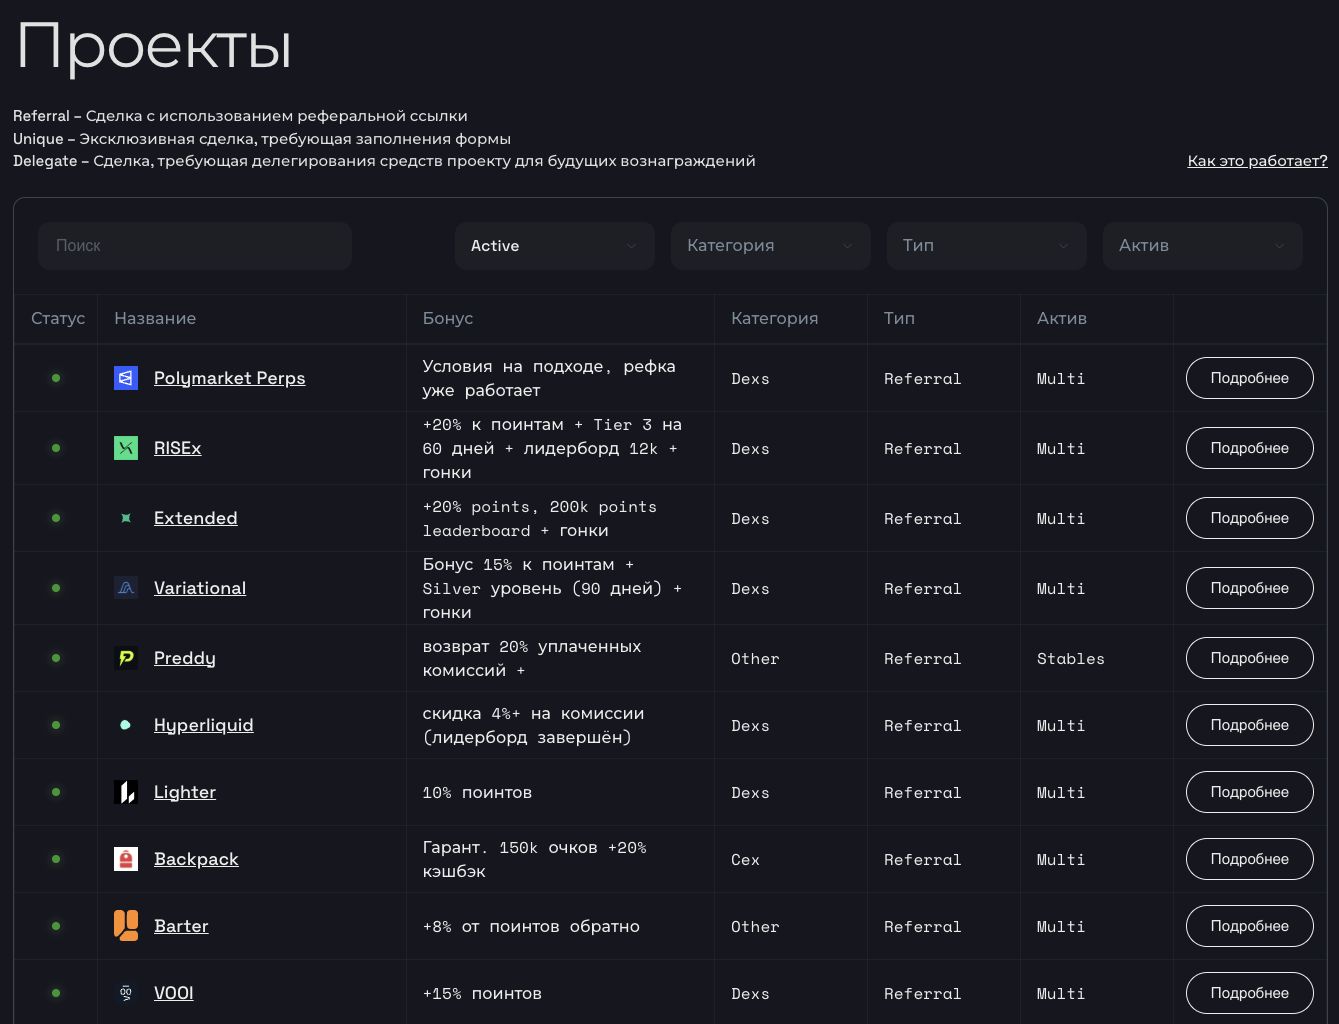Click the Lighter logo icon
Image resolution: width=1339 pixels, height=1024 pixels.
126,792
